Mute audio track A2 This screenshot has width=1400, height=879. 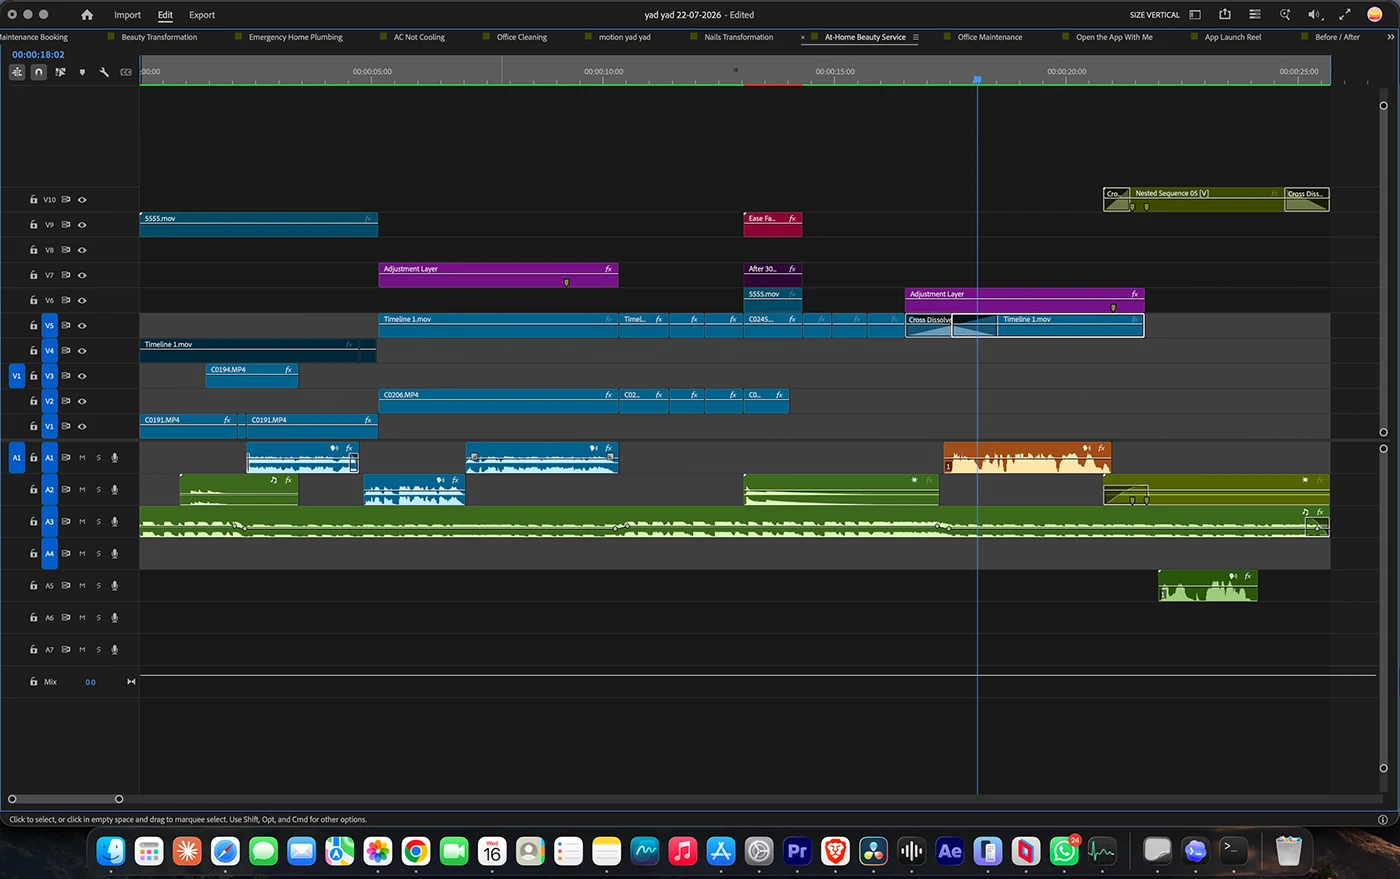coord(82,490)
